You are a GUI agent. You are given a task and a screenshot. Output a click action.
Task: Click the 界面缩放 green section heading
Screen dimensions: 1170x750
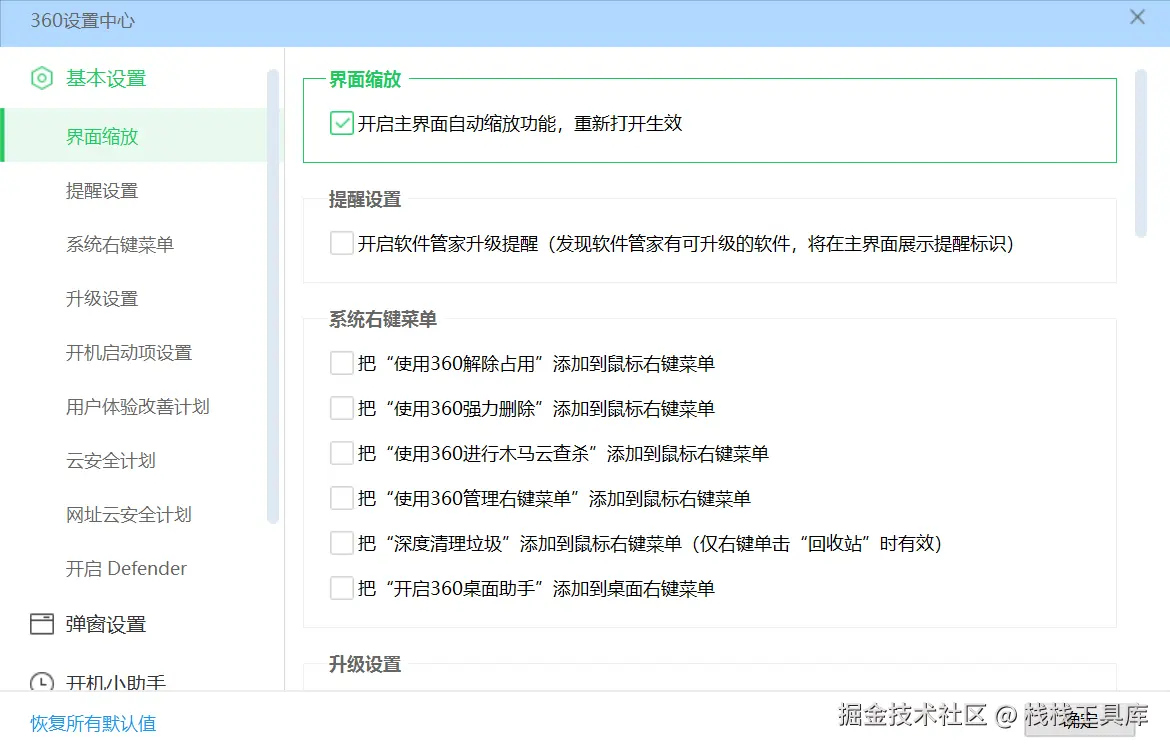365,79
